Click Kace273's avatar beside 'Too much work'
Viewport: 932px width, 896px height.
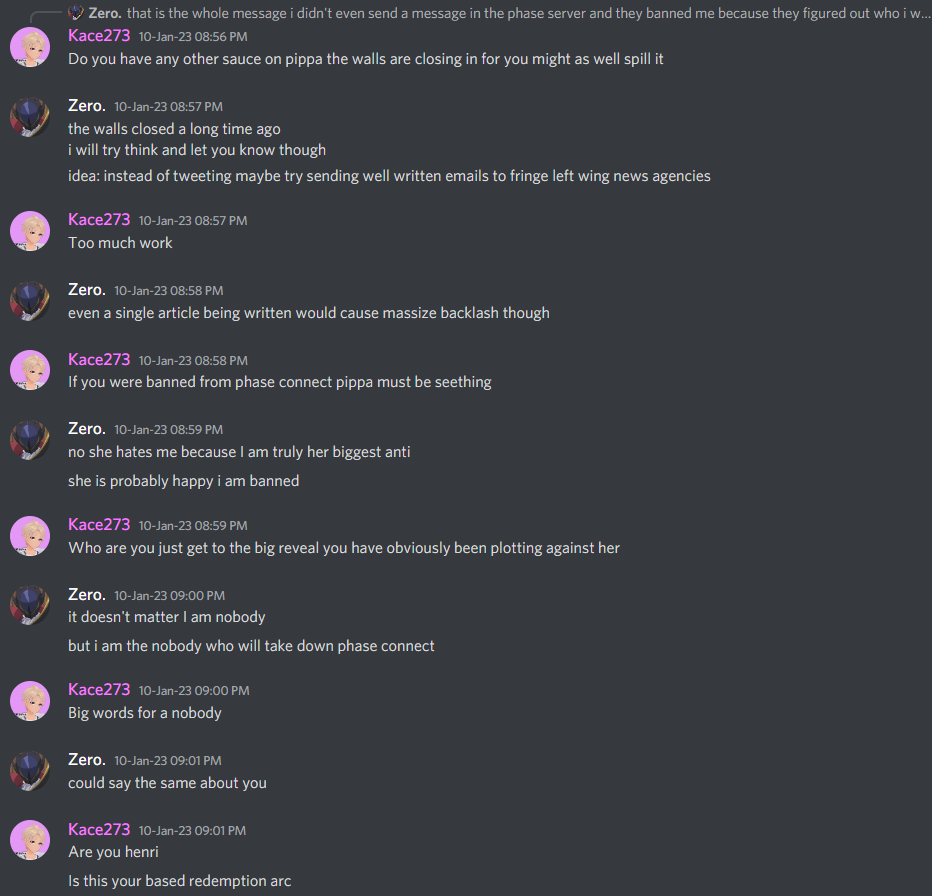[x=30, y=231]
